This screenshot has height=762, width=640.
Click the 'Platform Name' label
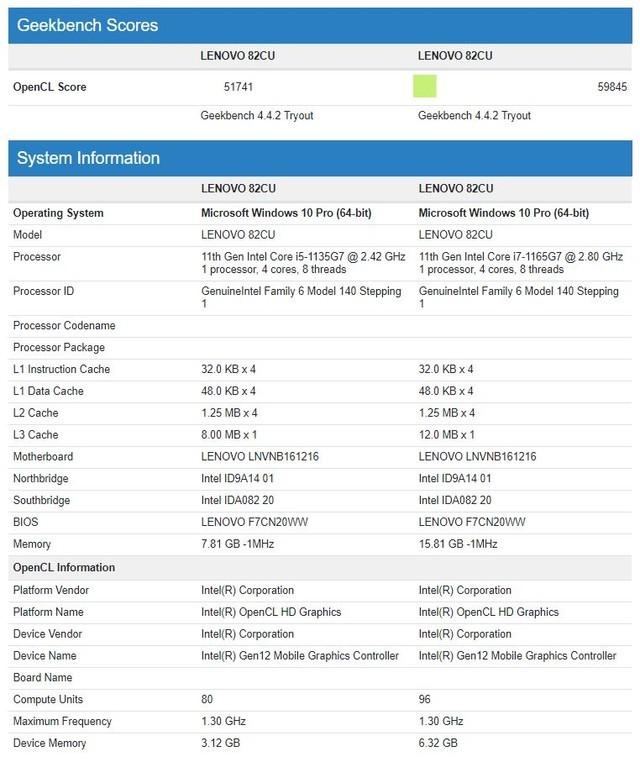click(48, 612)
